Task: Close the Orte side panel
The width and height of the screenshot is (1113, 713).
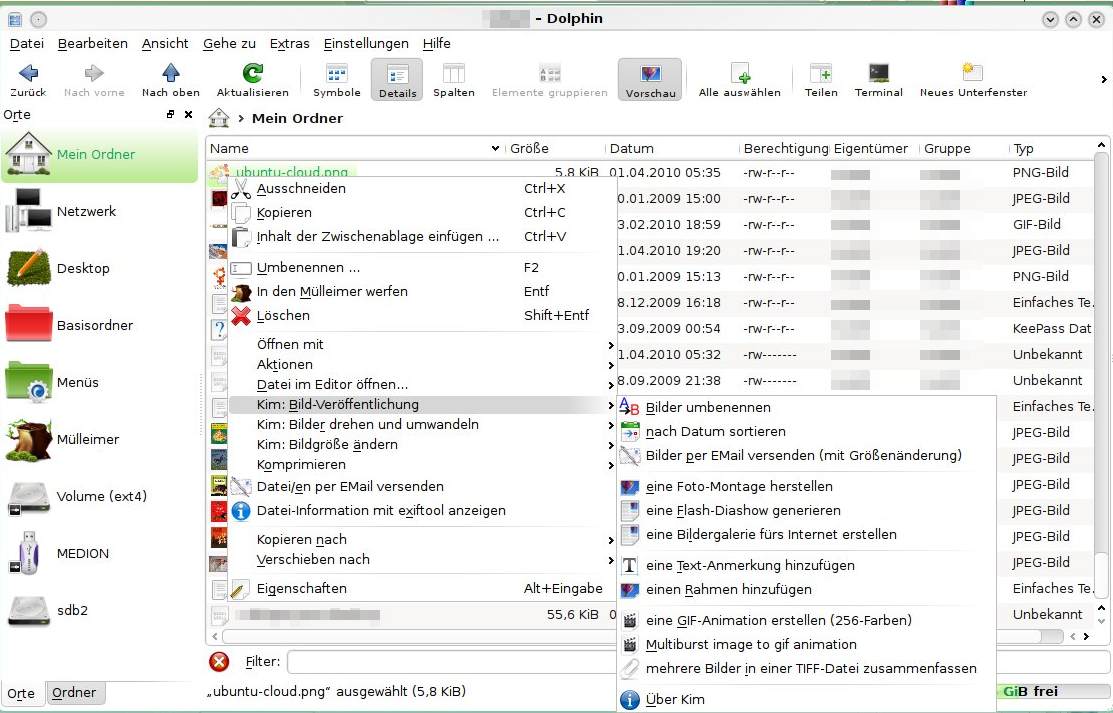Action: (188, 114)
